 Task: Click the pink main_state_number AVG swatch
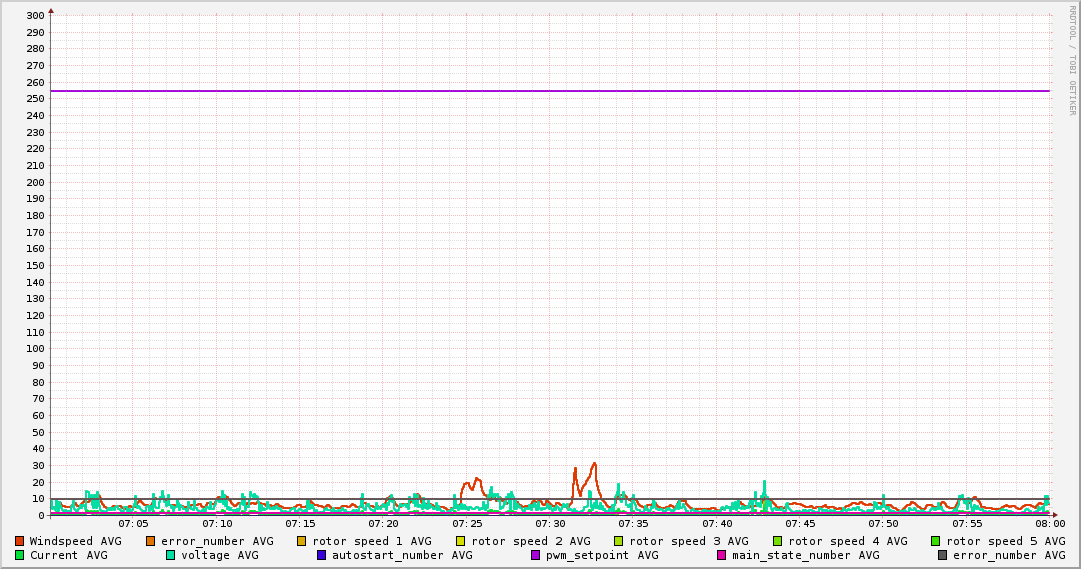(x=722, y=555)
